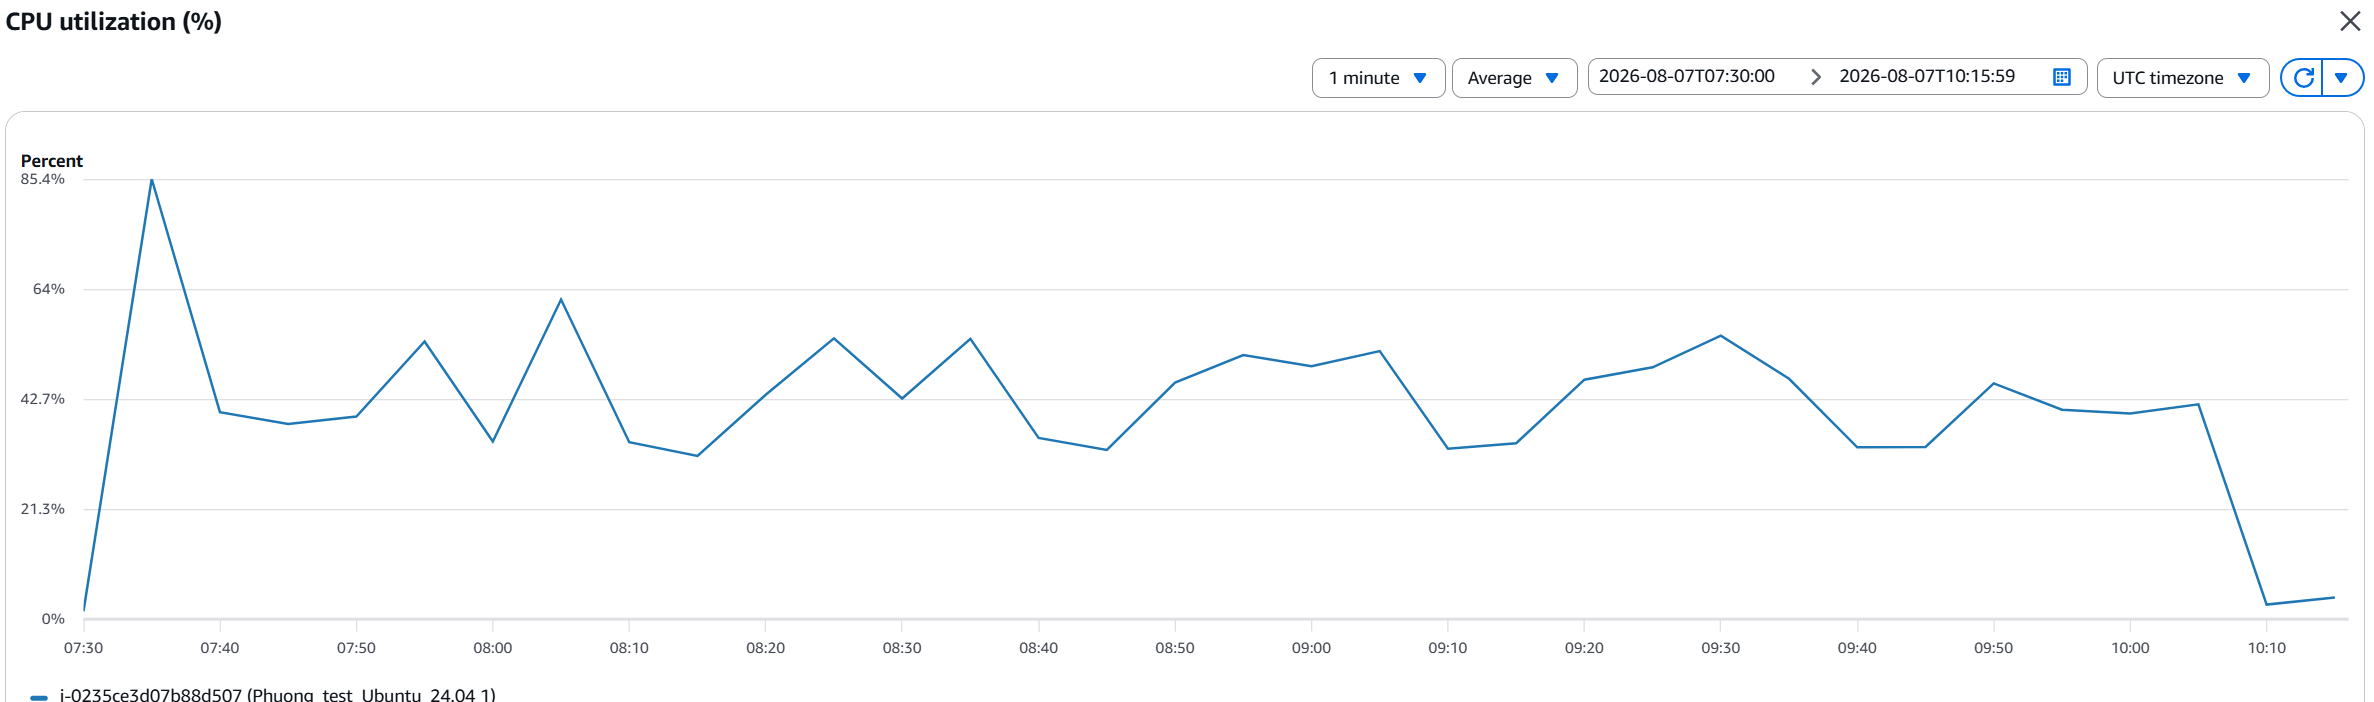Image resolution: width=2374 pixels, height=702 pixels.
Task: Open the calendar date picker icon
Action: click(2061, 77)
